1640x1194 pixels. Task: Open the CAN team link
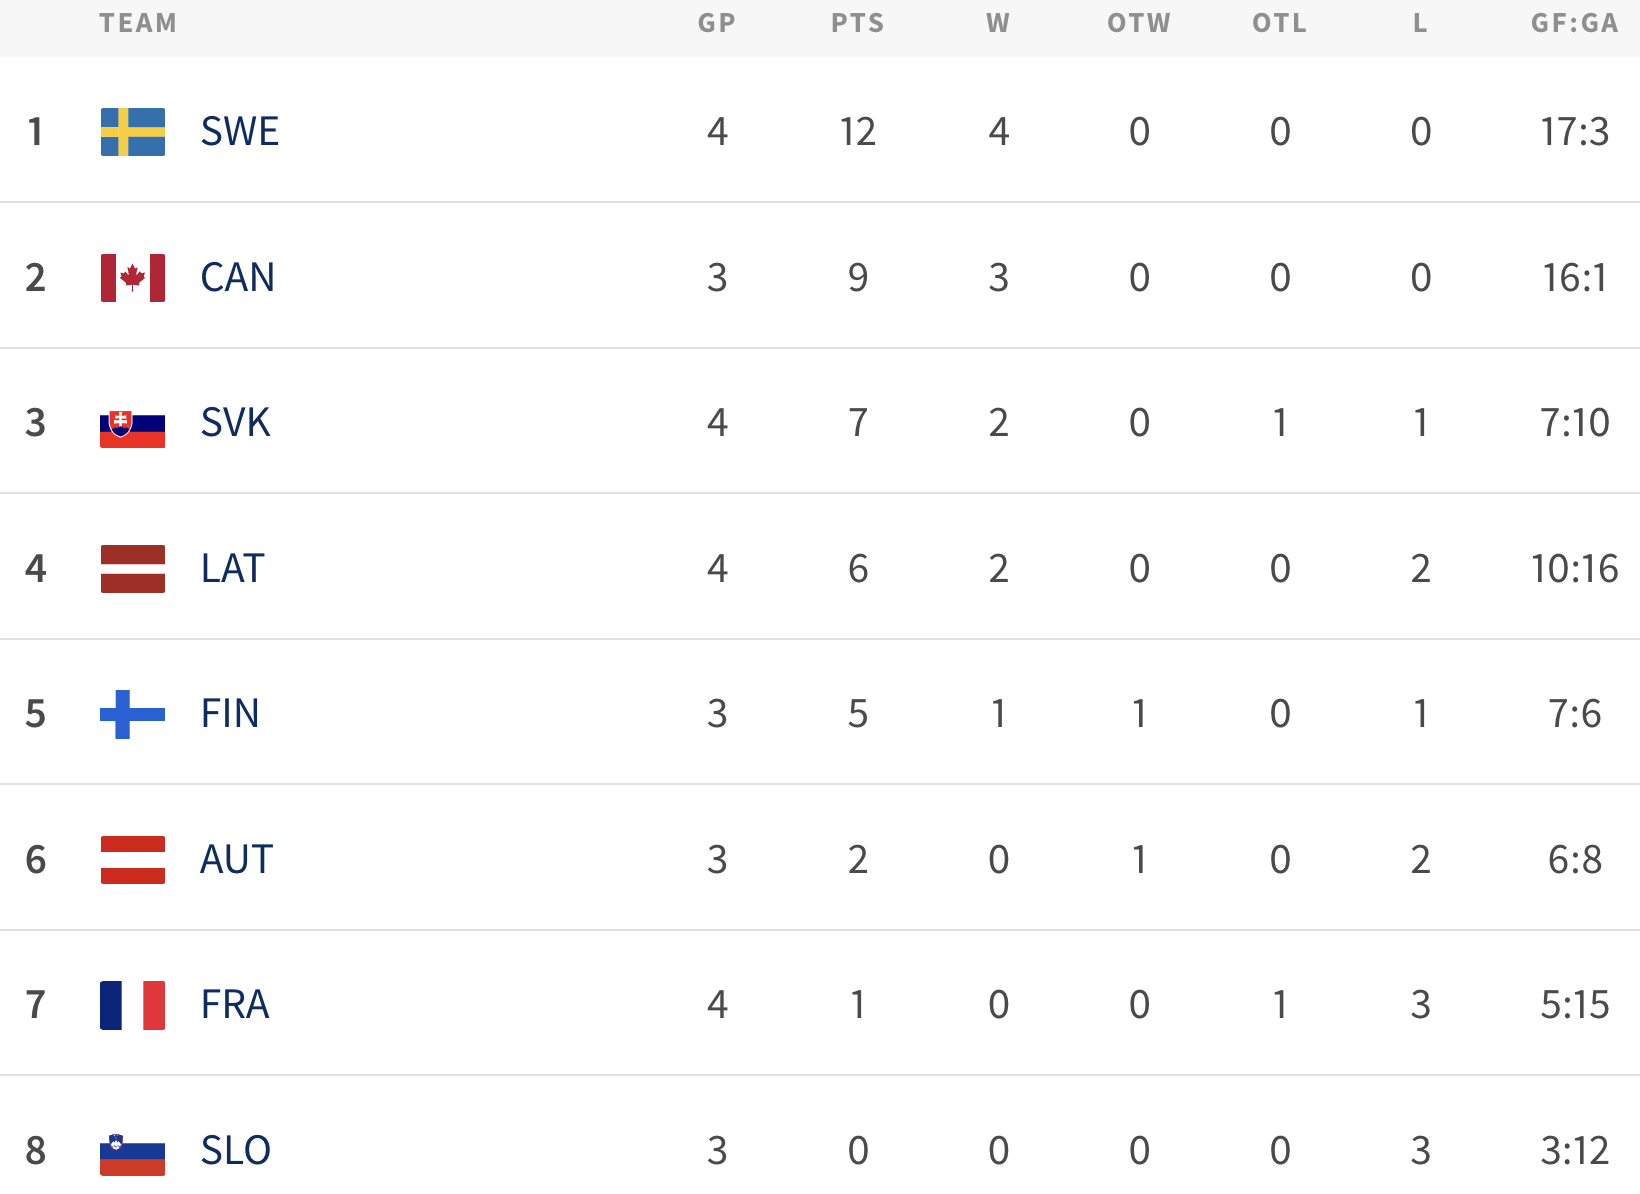(x=237, y=278)
